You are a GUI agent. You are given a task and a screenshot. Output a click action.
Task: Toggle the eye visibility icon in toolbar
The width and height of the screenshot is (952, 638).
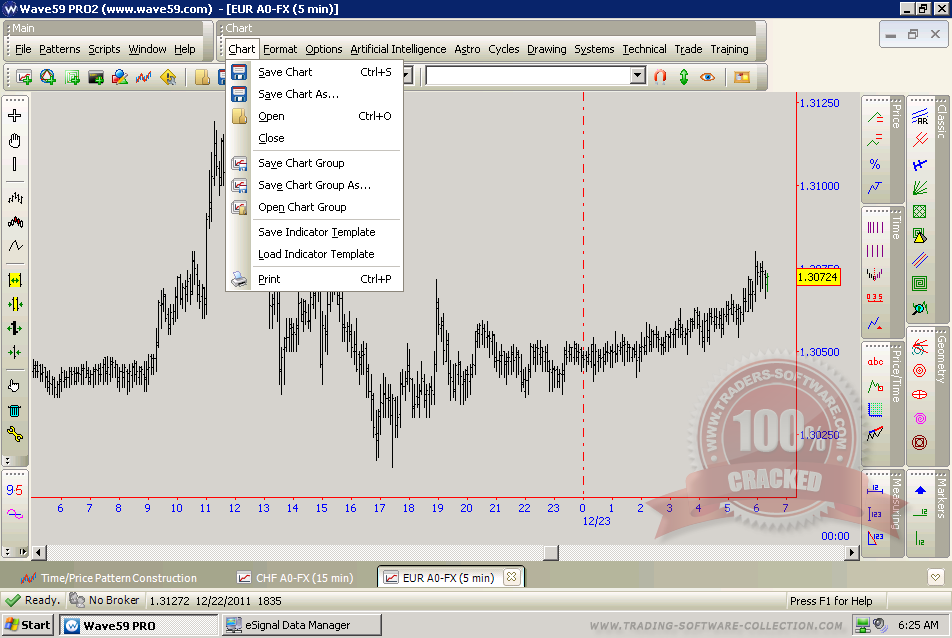(x=708, y=76)
